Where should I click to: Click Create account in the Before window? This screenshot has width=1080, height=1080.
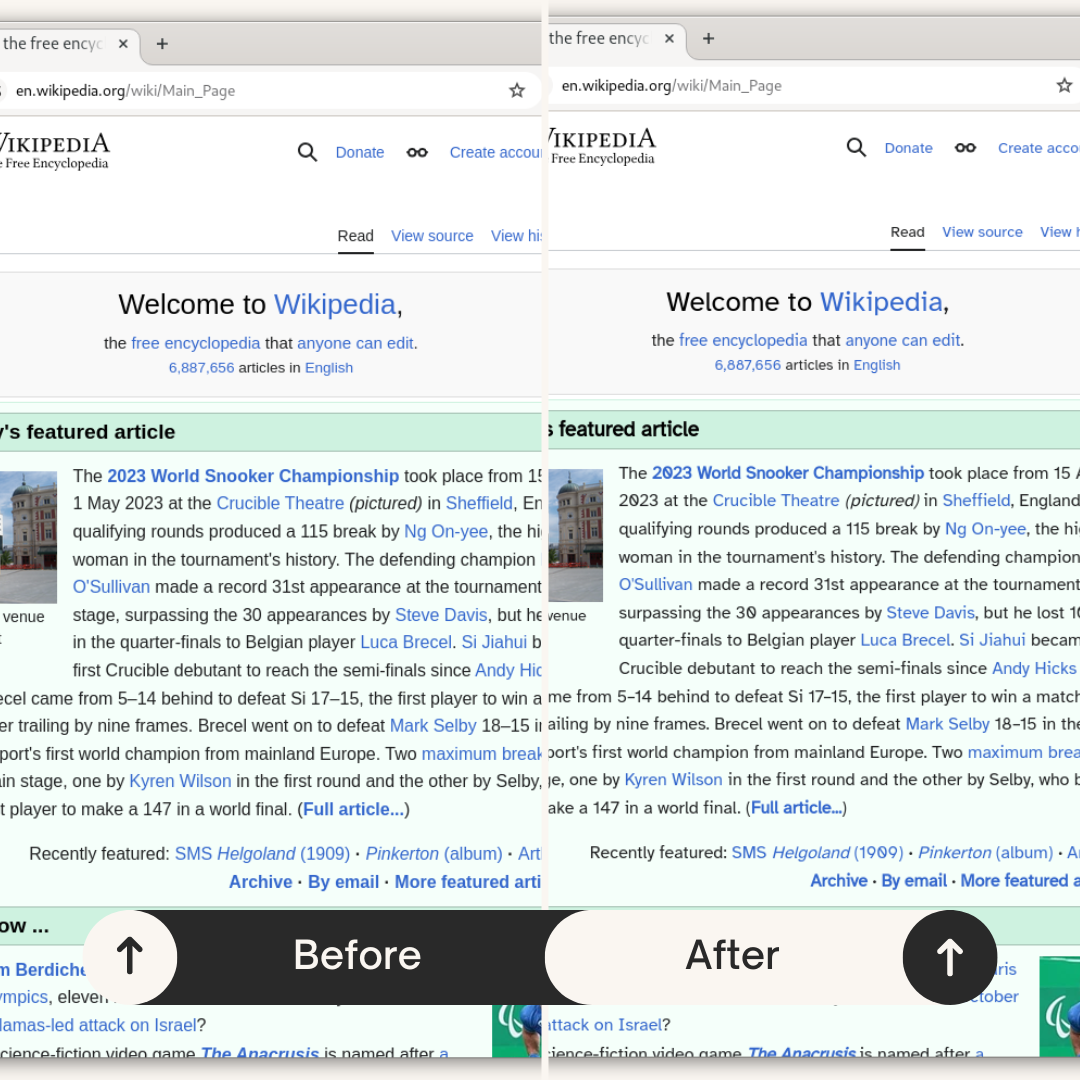click(x=495, y=152)
